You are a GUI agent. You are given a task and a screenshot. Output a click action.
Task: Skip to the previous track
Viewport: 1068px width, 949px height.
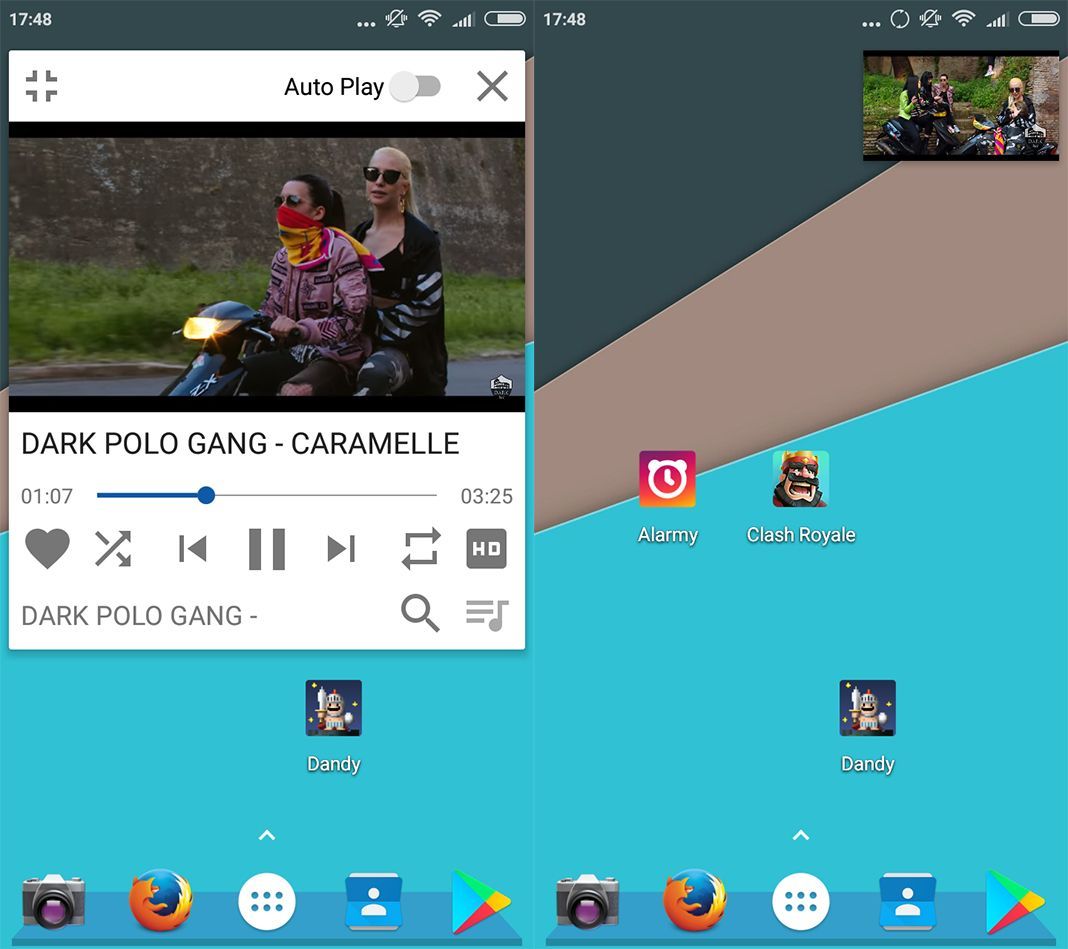point(192,549)
